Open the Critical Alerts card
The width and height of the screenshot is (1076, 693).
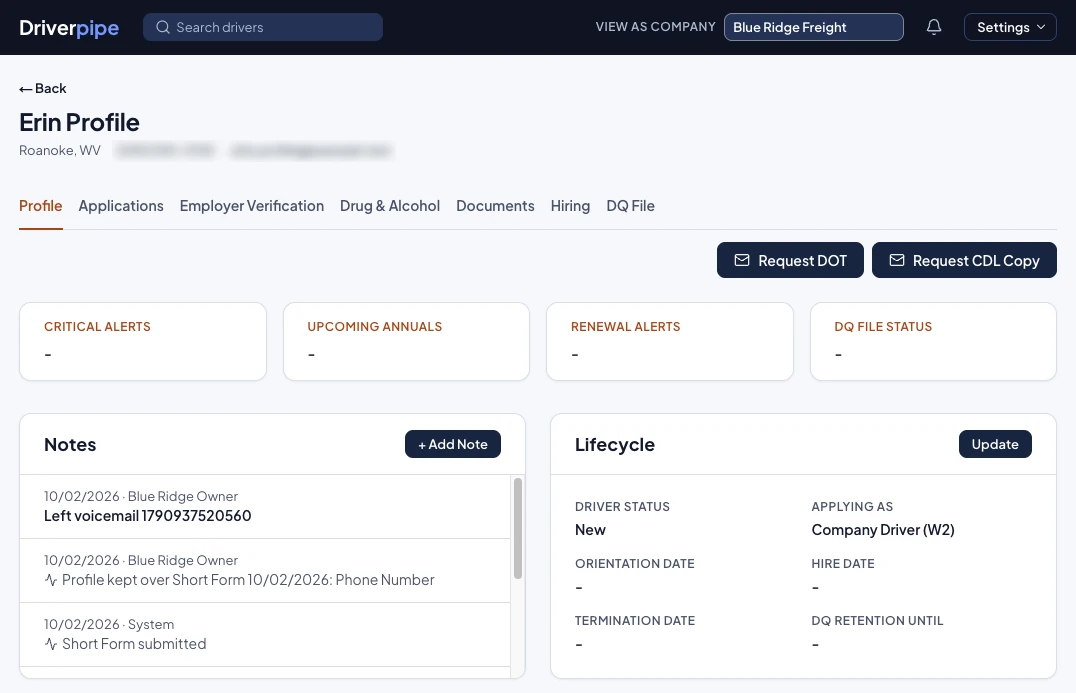click(143, 341)
